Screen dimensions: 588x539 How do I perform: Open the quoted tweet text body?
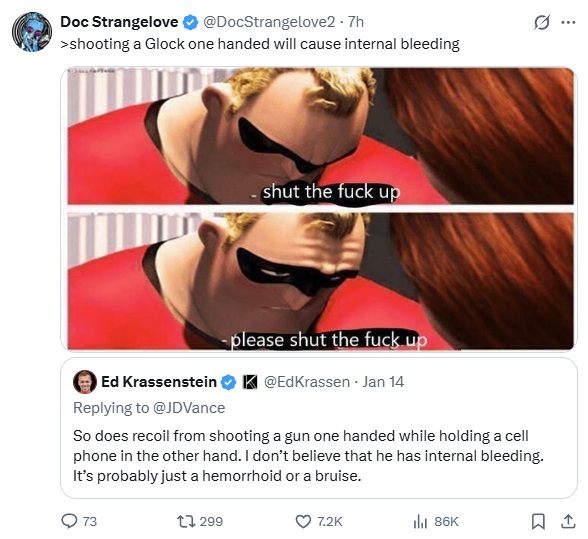coord(308,456)
